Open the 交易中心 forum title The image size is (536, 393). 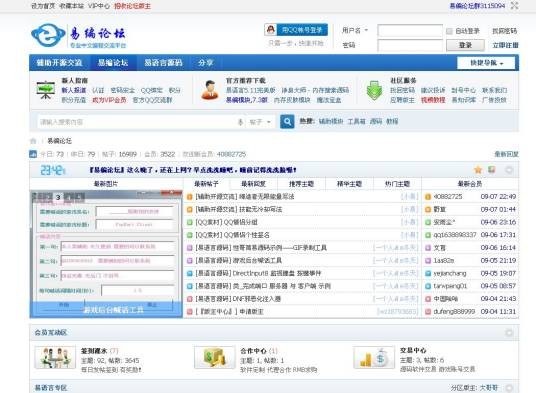tap(413, 351)
